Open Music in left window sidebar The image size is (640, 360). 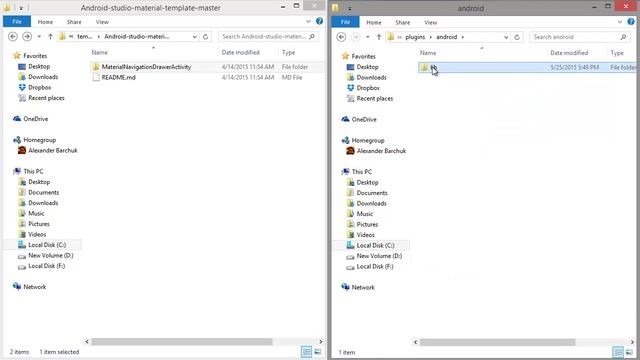[x=36, y=213]
